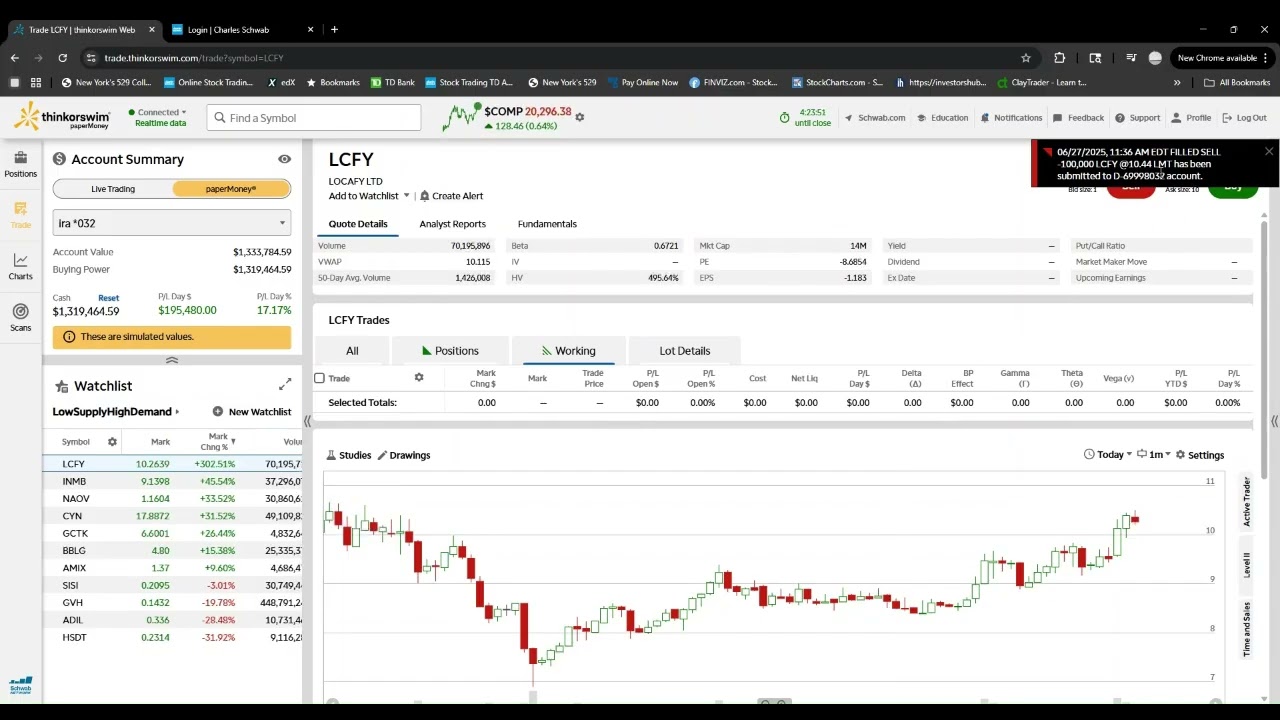
Task: Expand LowSupplyHighDemand watchlist selector
Action: (x=116, y=412)
